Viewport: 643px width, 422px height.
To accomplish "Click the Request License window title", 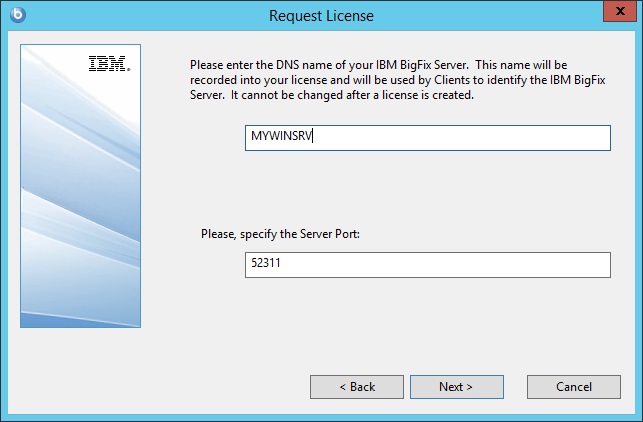I will click(x=321, y=15).
